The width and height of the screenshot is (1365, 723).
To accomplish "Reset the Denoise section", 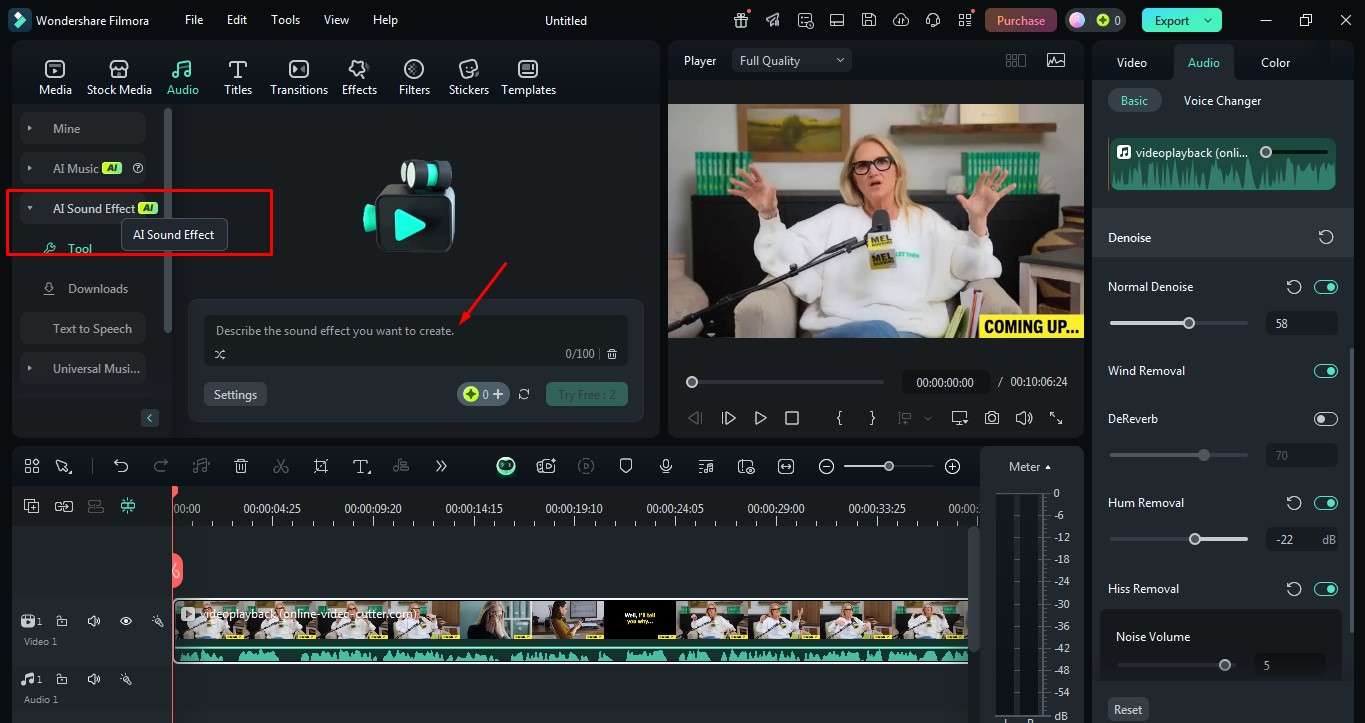I will click(1326, 237).
